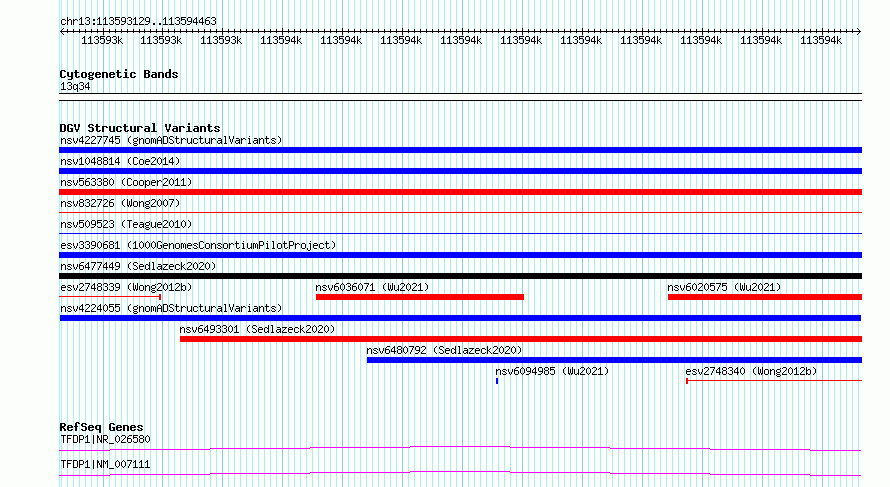Open the TFDP1|NM_007111 gene track
890x487 pixels.
coord(460,474)
